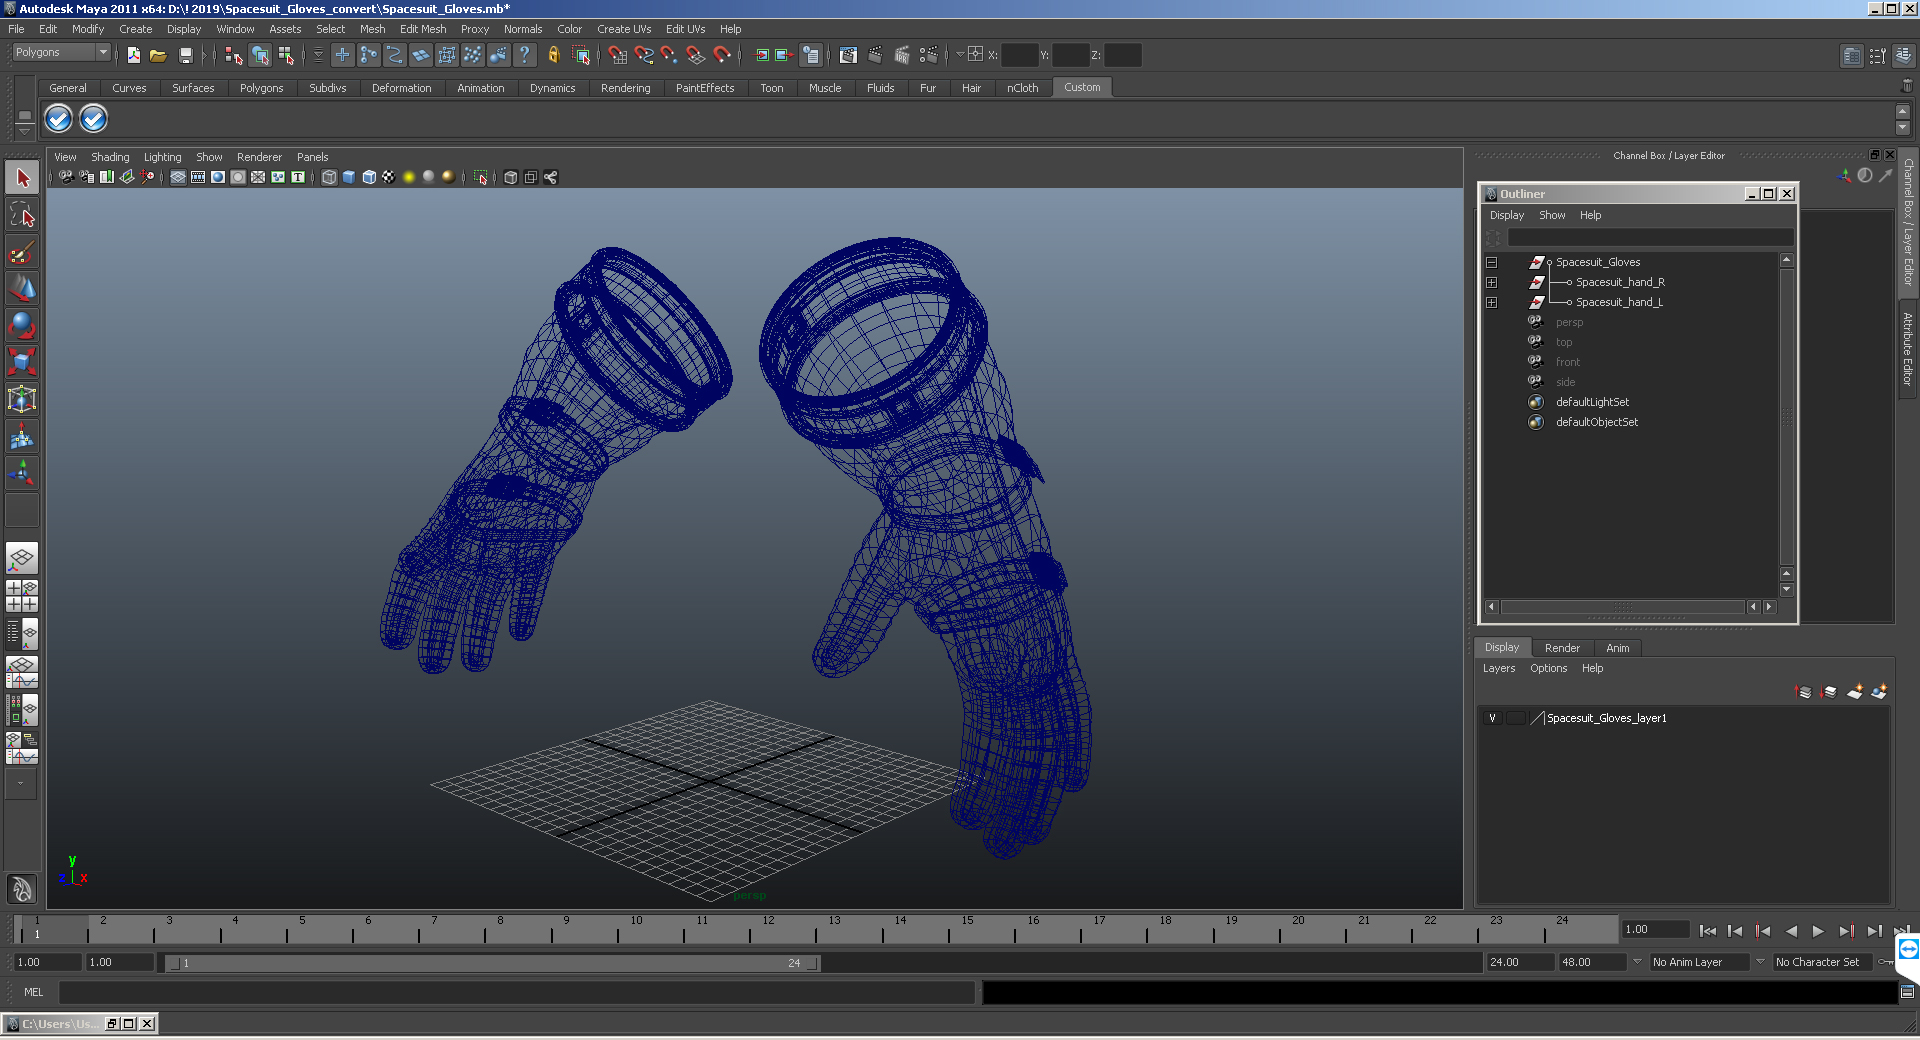This screenshot has width=1920, height=1040.
Task: Click Play forwards button
Action: point(1818,931)
